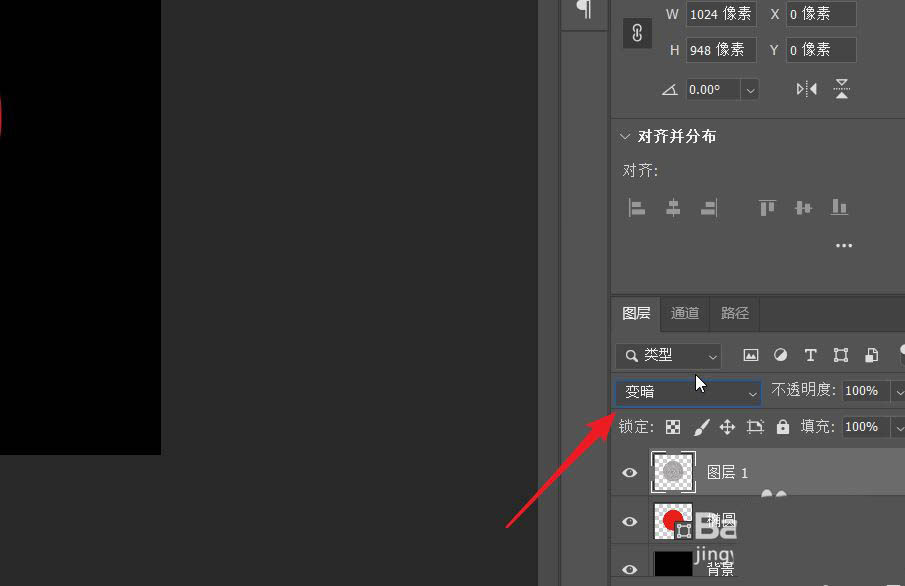905x586 pixels.
Task: Select the 图层 1 layer name
Action: (x=727, y=473)
